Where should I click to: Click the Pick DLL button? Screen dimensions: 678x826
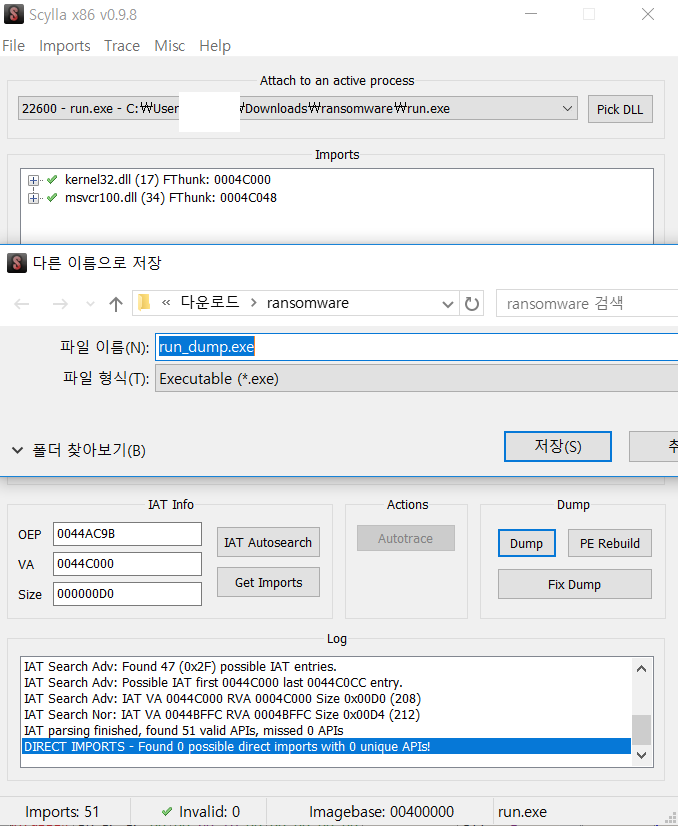[x=620, y=109]
